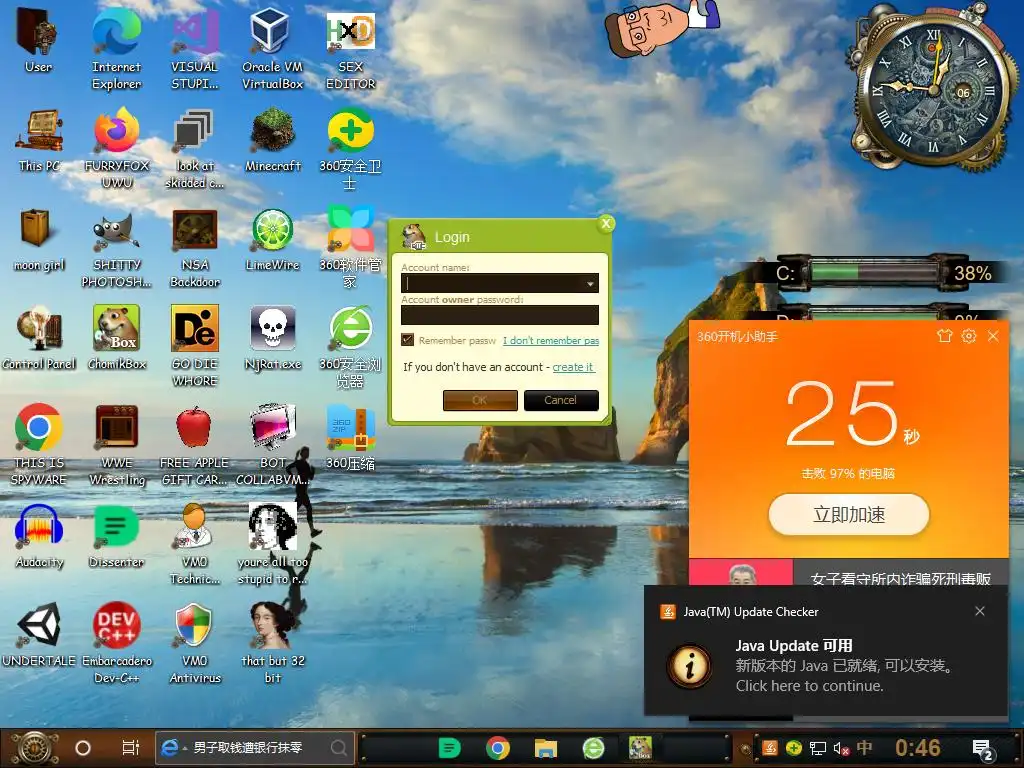Screen dimensions: 1024x768
Task: Click the 女子看守所内诈骗死刑毒贩 news headline
Action: pyautogui.click(x=901, y=579)
